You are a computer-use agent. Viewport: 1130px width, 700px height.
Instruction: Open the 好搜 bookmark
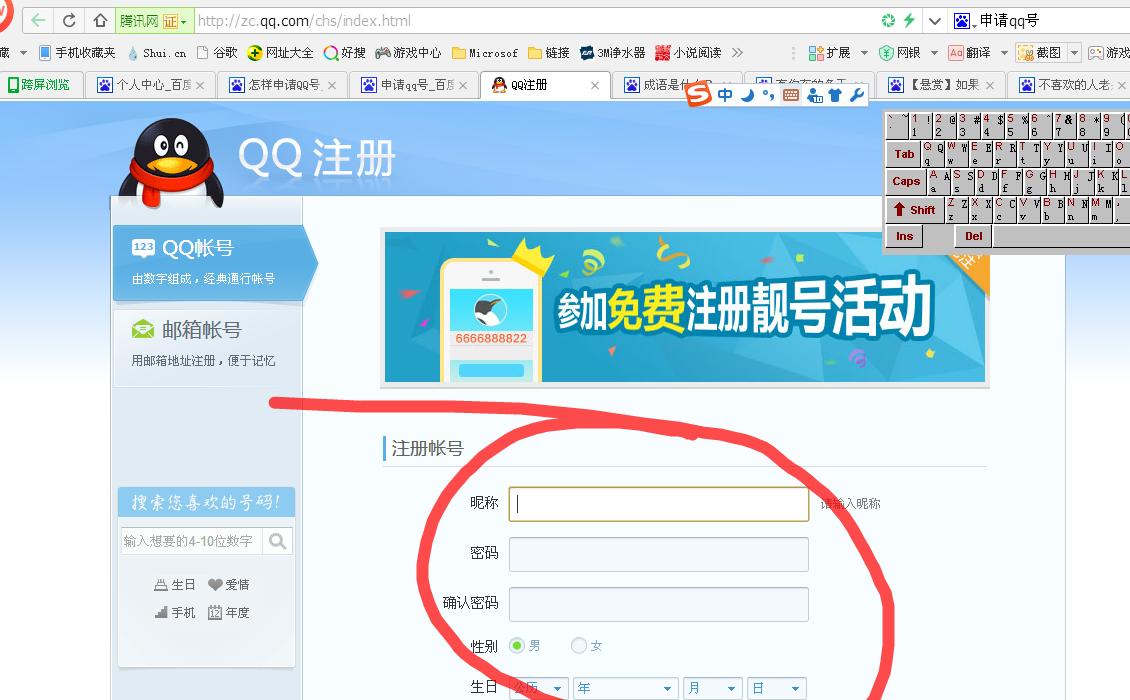coord(344,53)
